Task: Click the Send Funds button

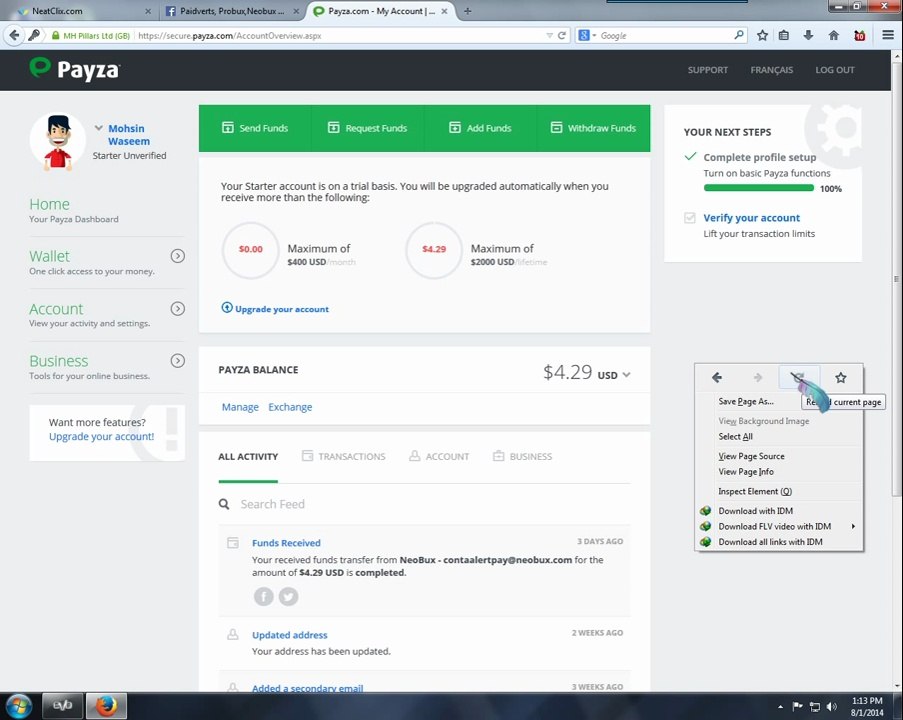Action: [x=255, y=128]
